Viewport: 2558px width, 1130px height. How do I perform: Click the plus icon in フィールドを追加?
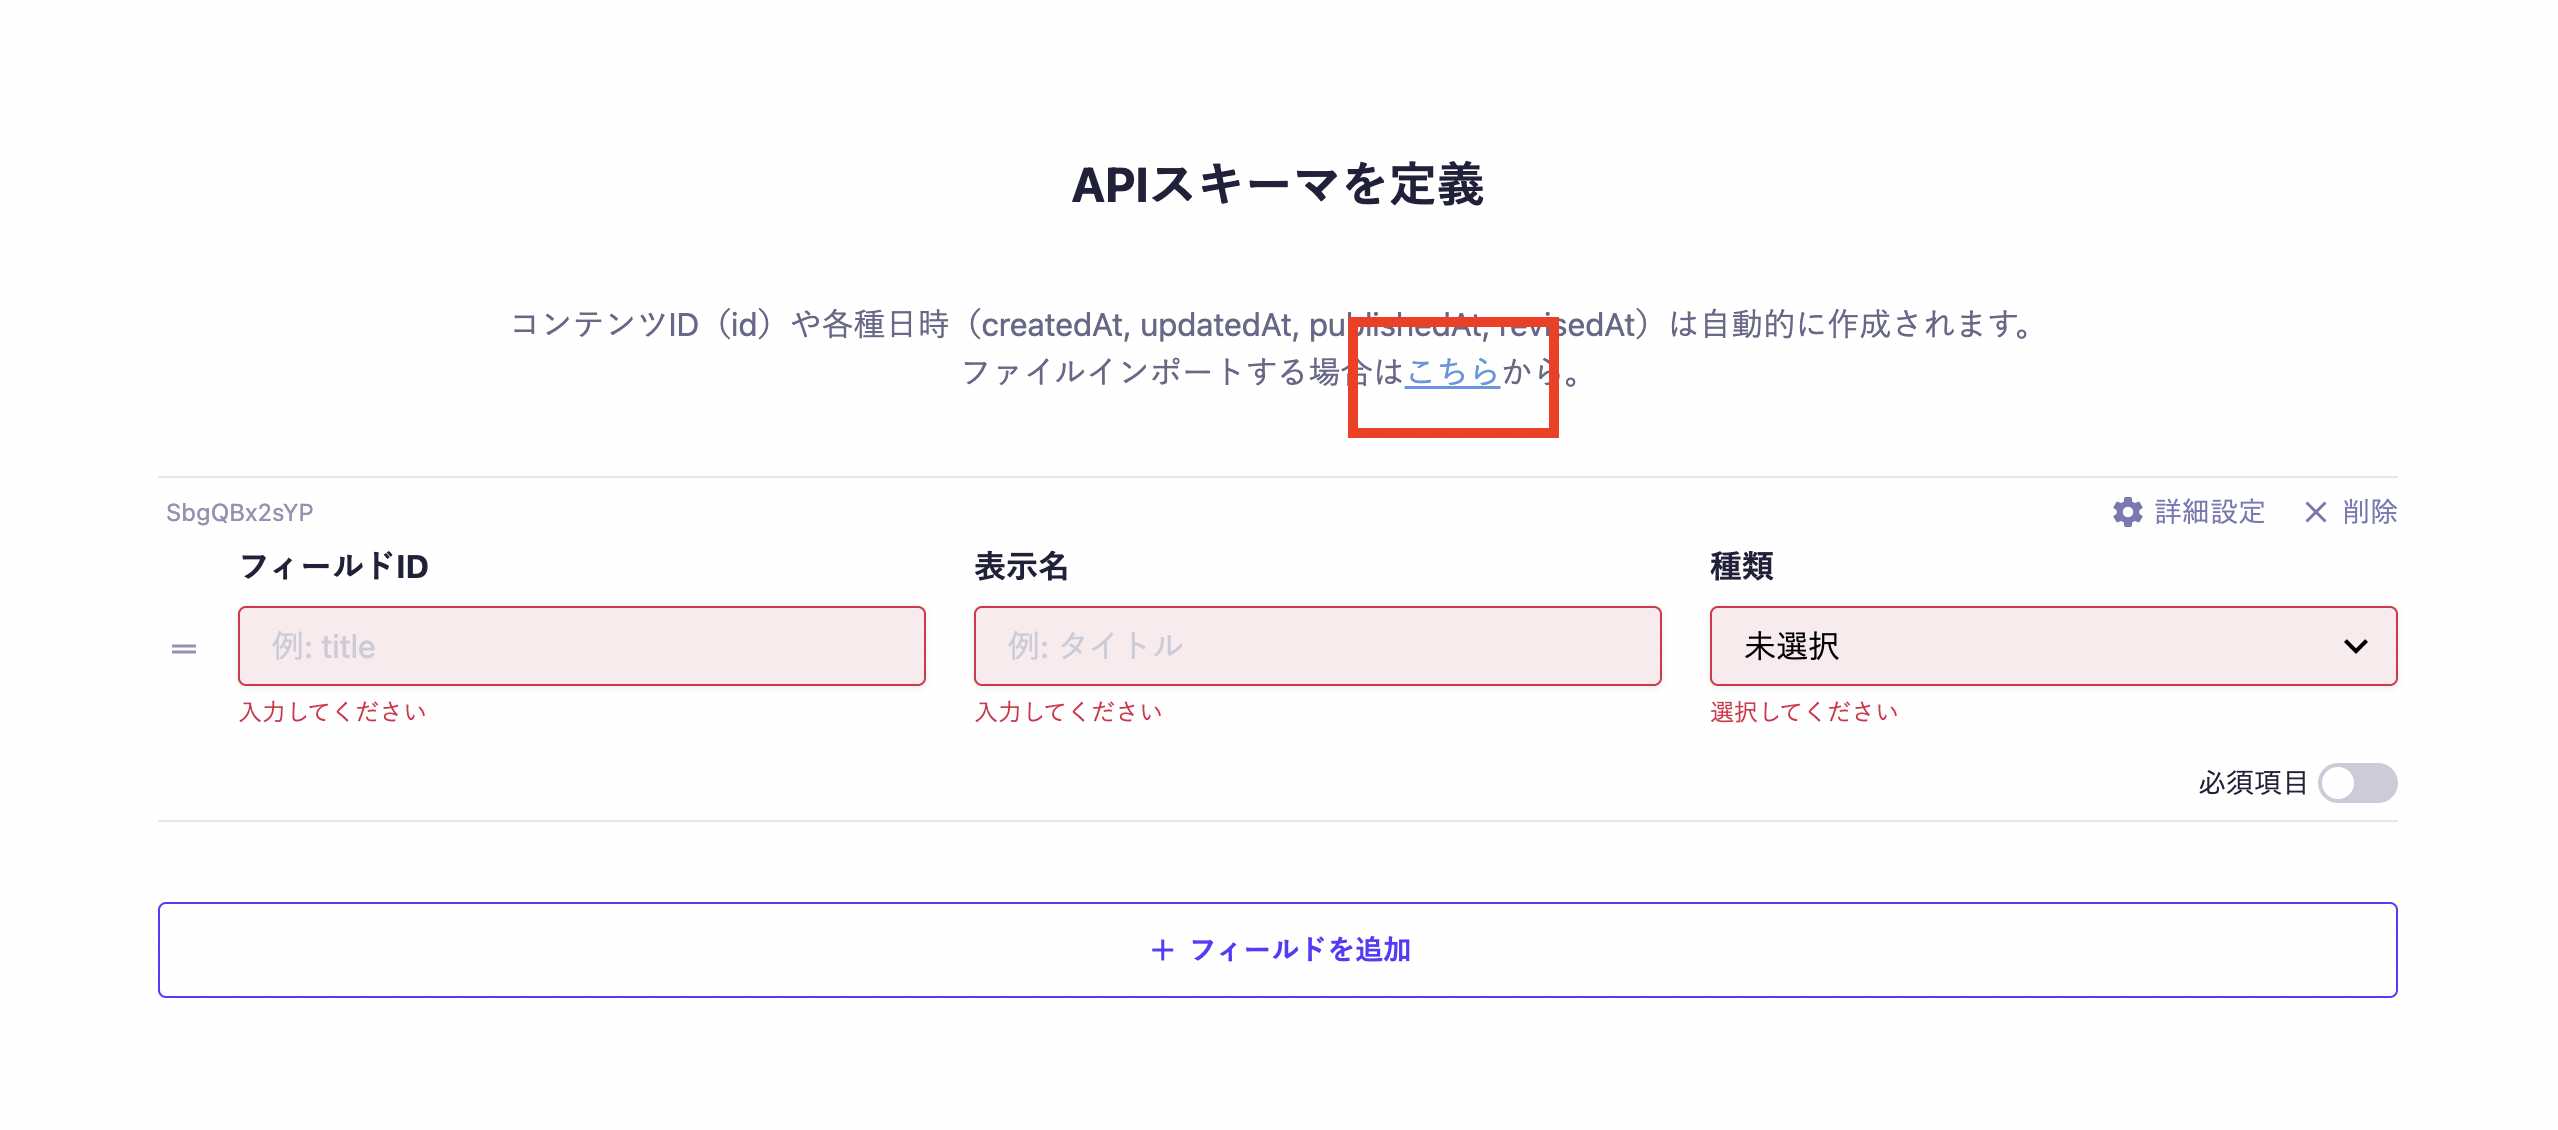click(x=1162, y=950)
